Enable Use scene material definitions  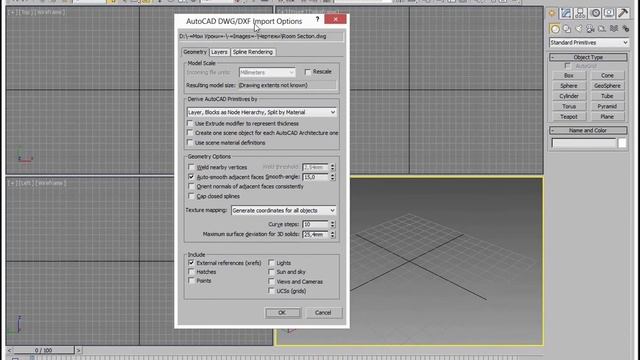click(190, 142)
